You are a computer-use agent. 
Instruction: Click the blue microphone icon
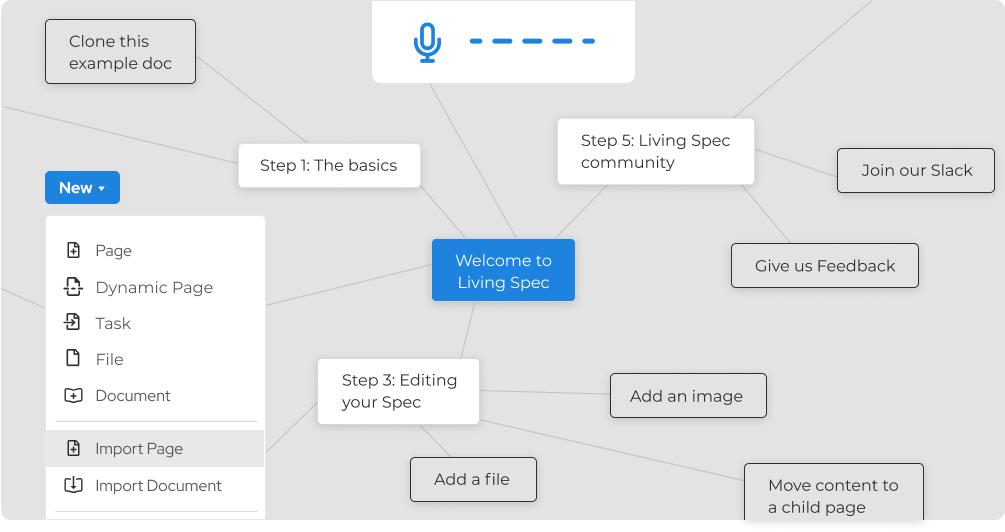tap(427, 43)
